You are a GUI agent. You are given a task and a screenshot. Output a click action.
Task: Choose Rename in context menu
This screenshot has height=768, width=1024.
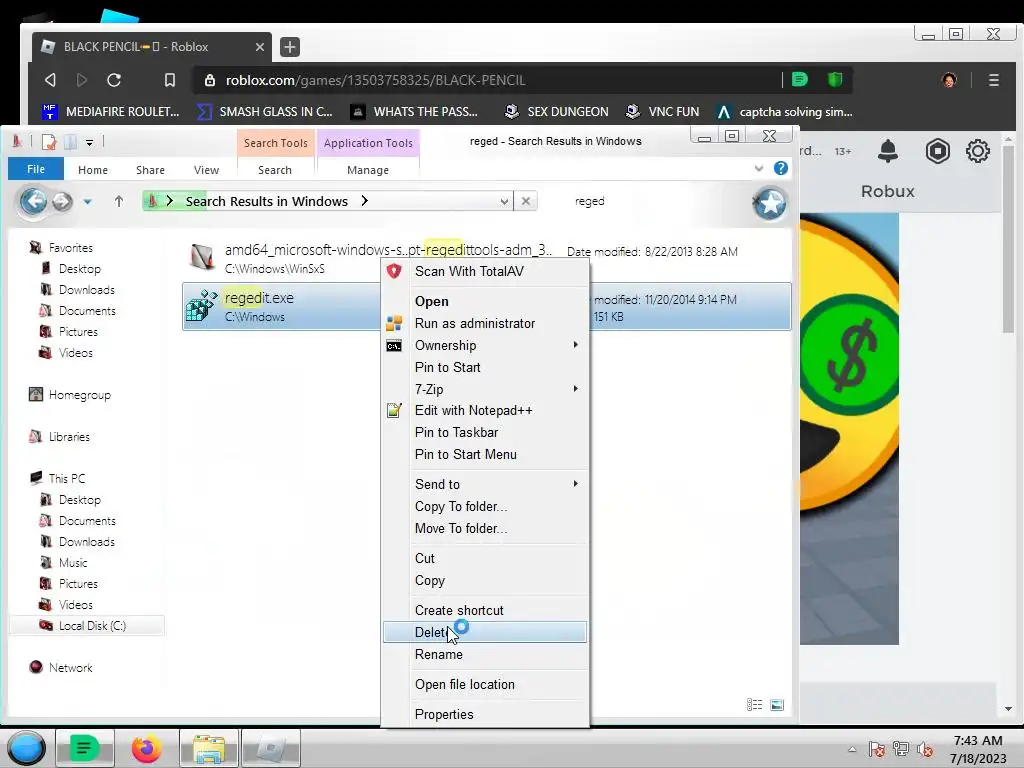click(x=485, y=654)
